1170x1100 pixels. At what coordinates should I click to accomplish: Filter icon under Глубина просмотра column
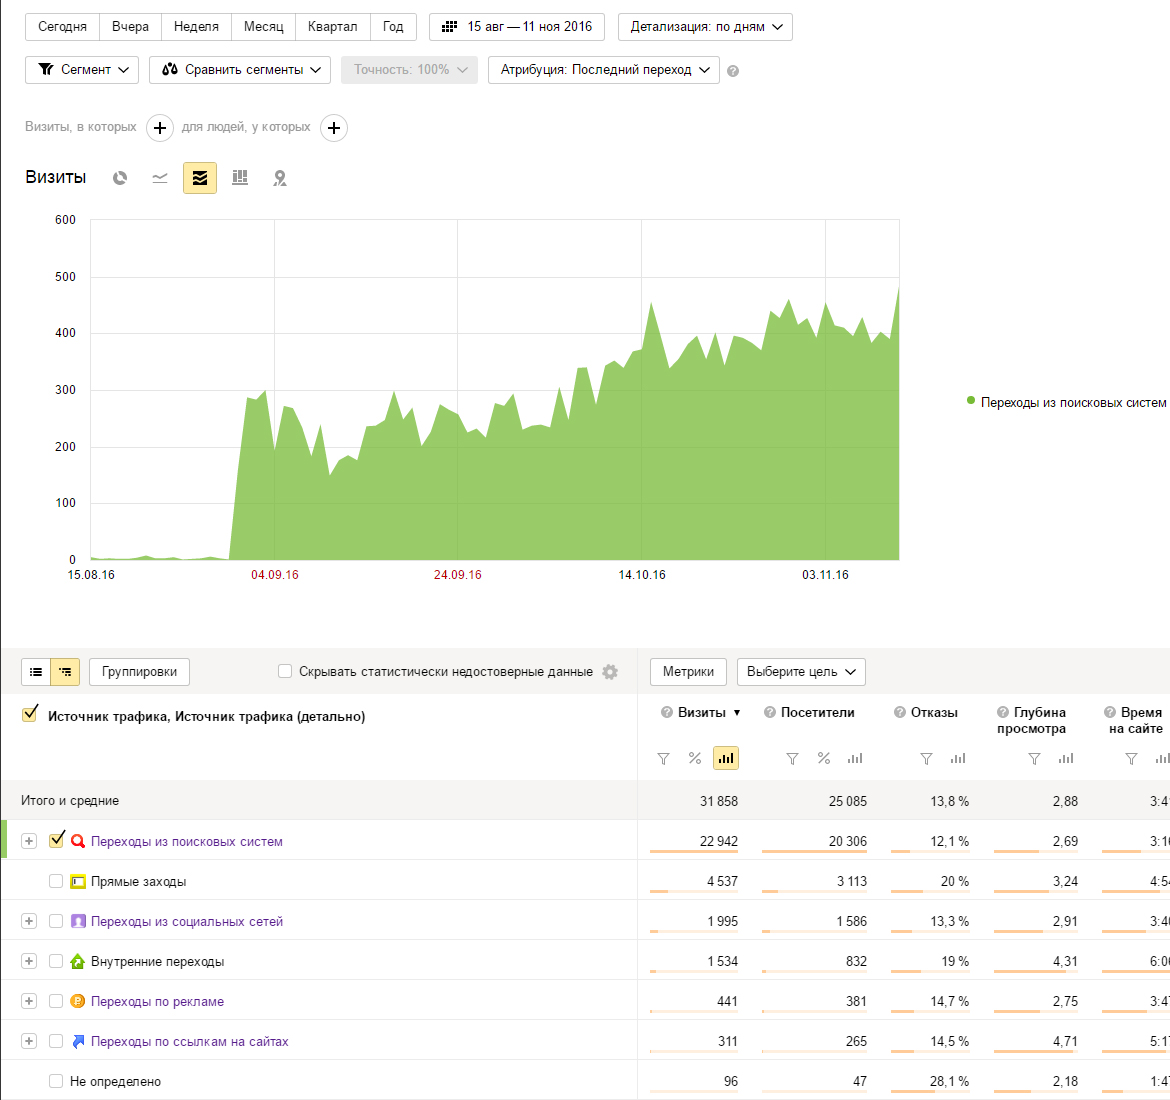[1034, 758]
